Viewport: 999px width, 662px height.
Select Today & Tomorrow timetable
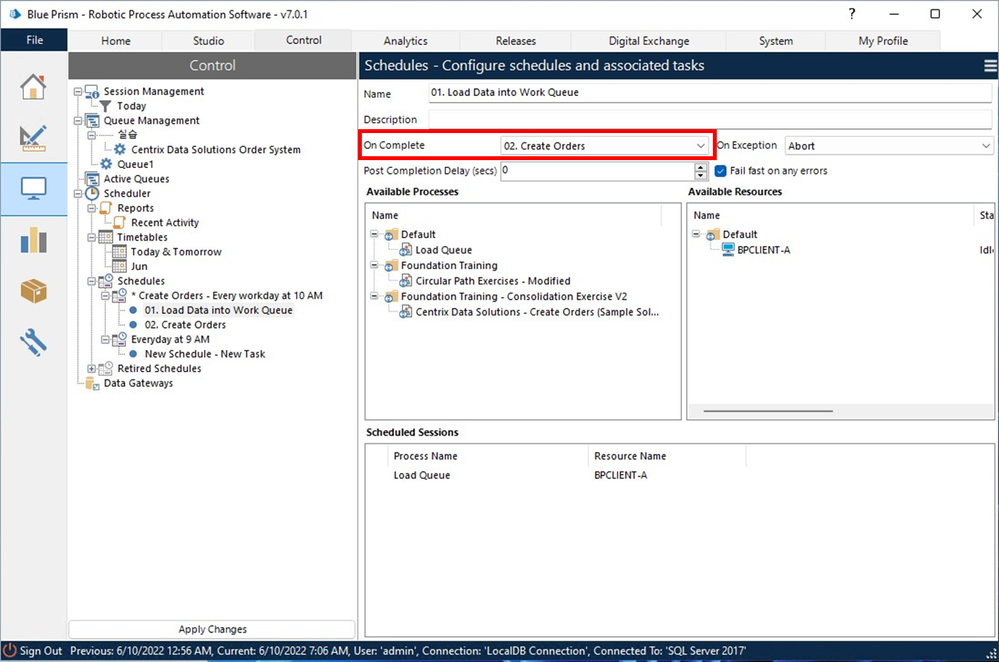[x=176, y=252]
